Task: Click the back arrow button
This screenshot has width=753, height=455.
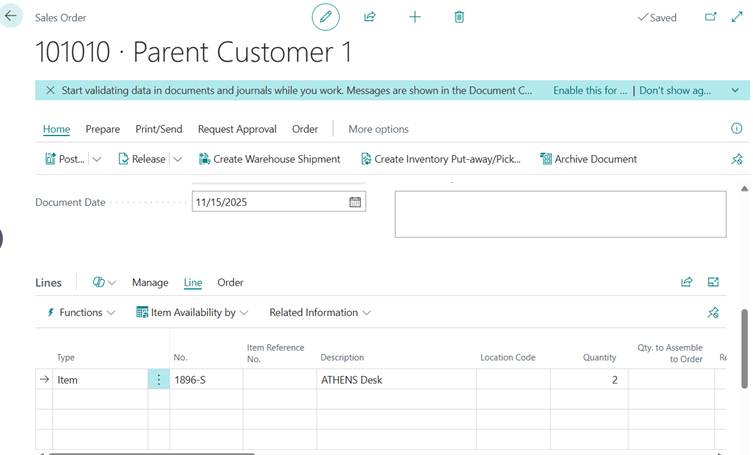Action: (11, 17)
